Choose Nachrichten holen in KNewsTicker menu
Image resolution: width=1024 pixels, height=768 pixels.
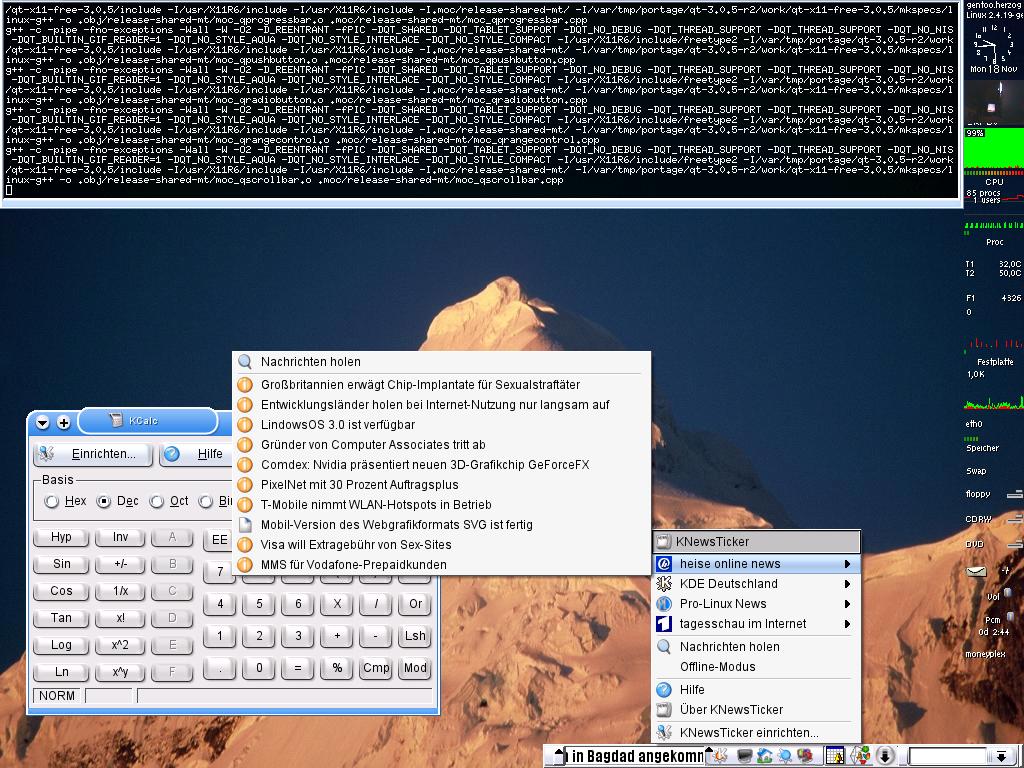(x=756, y=647)
